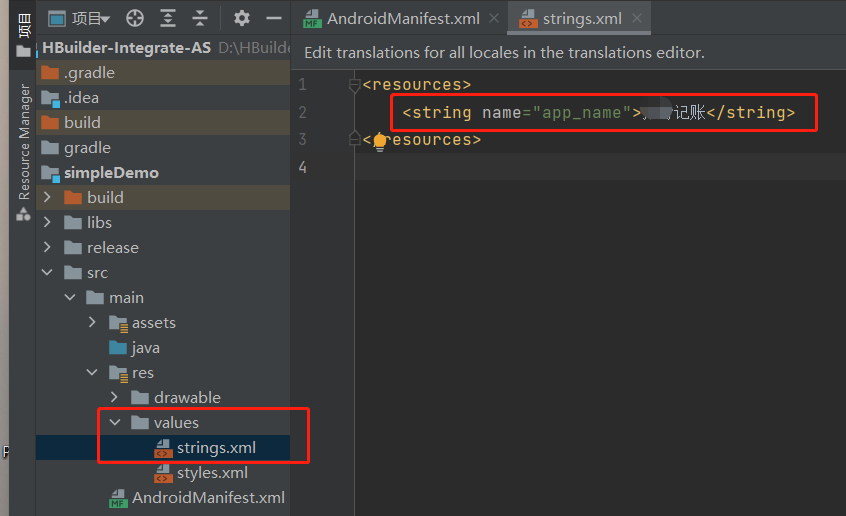The image size is (846, 516).
Task: Click the locate/select opened file target icon
Action: (134, 18)
